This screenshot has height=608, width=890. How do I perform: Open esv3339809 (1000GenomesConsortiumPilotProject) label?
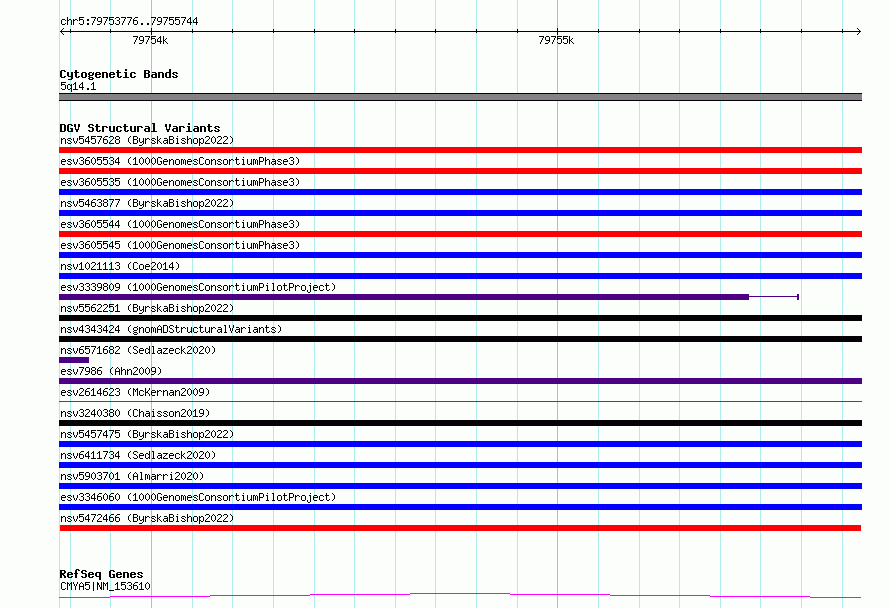pyautogui.click(x=198, y=287)
